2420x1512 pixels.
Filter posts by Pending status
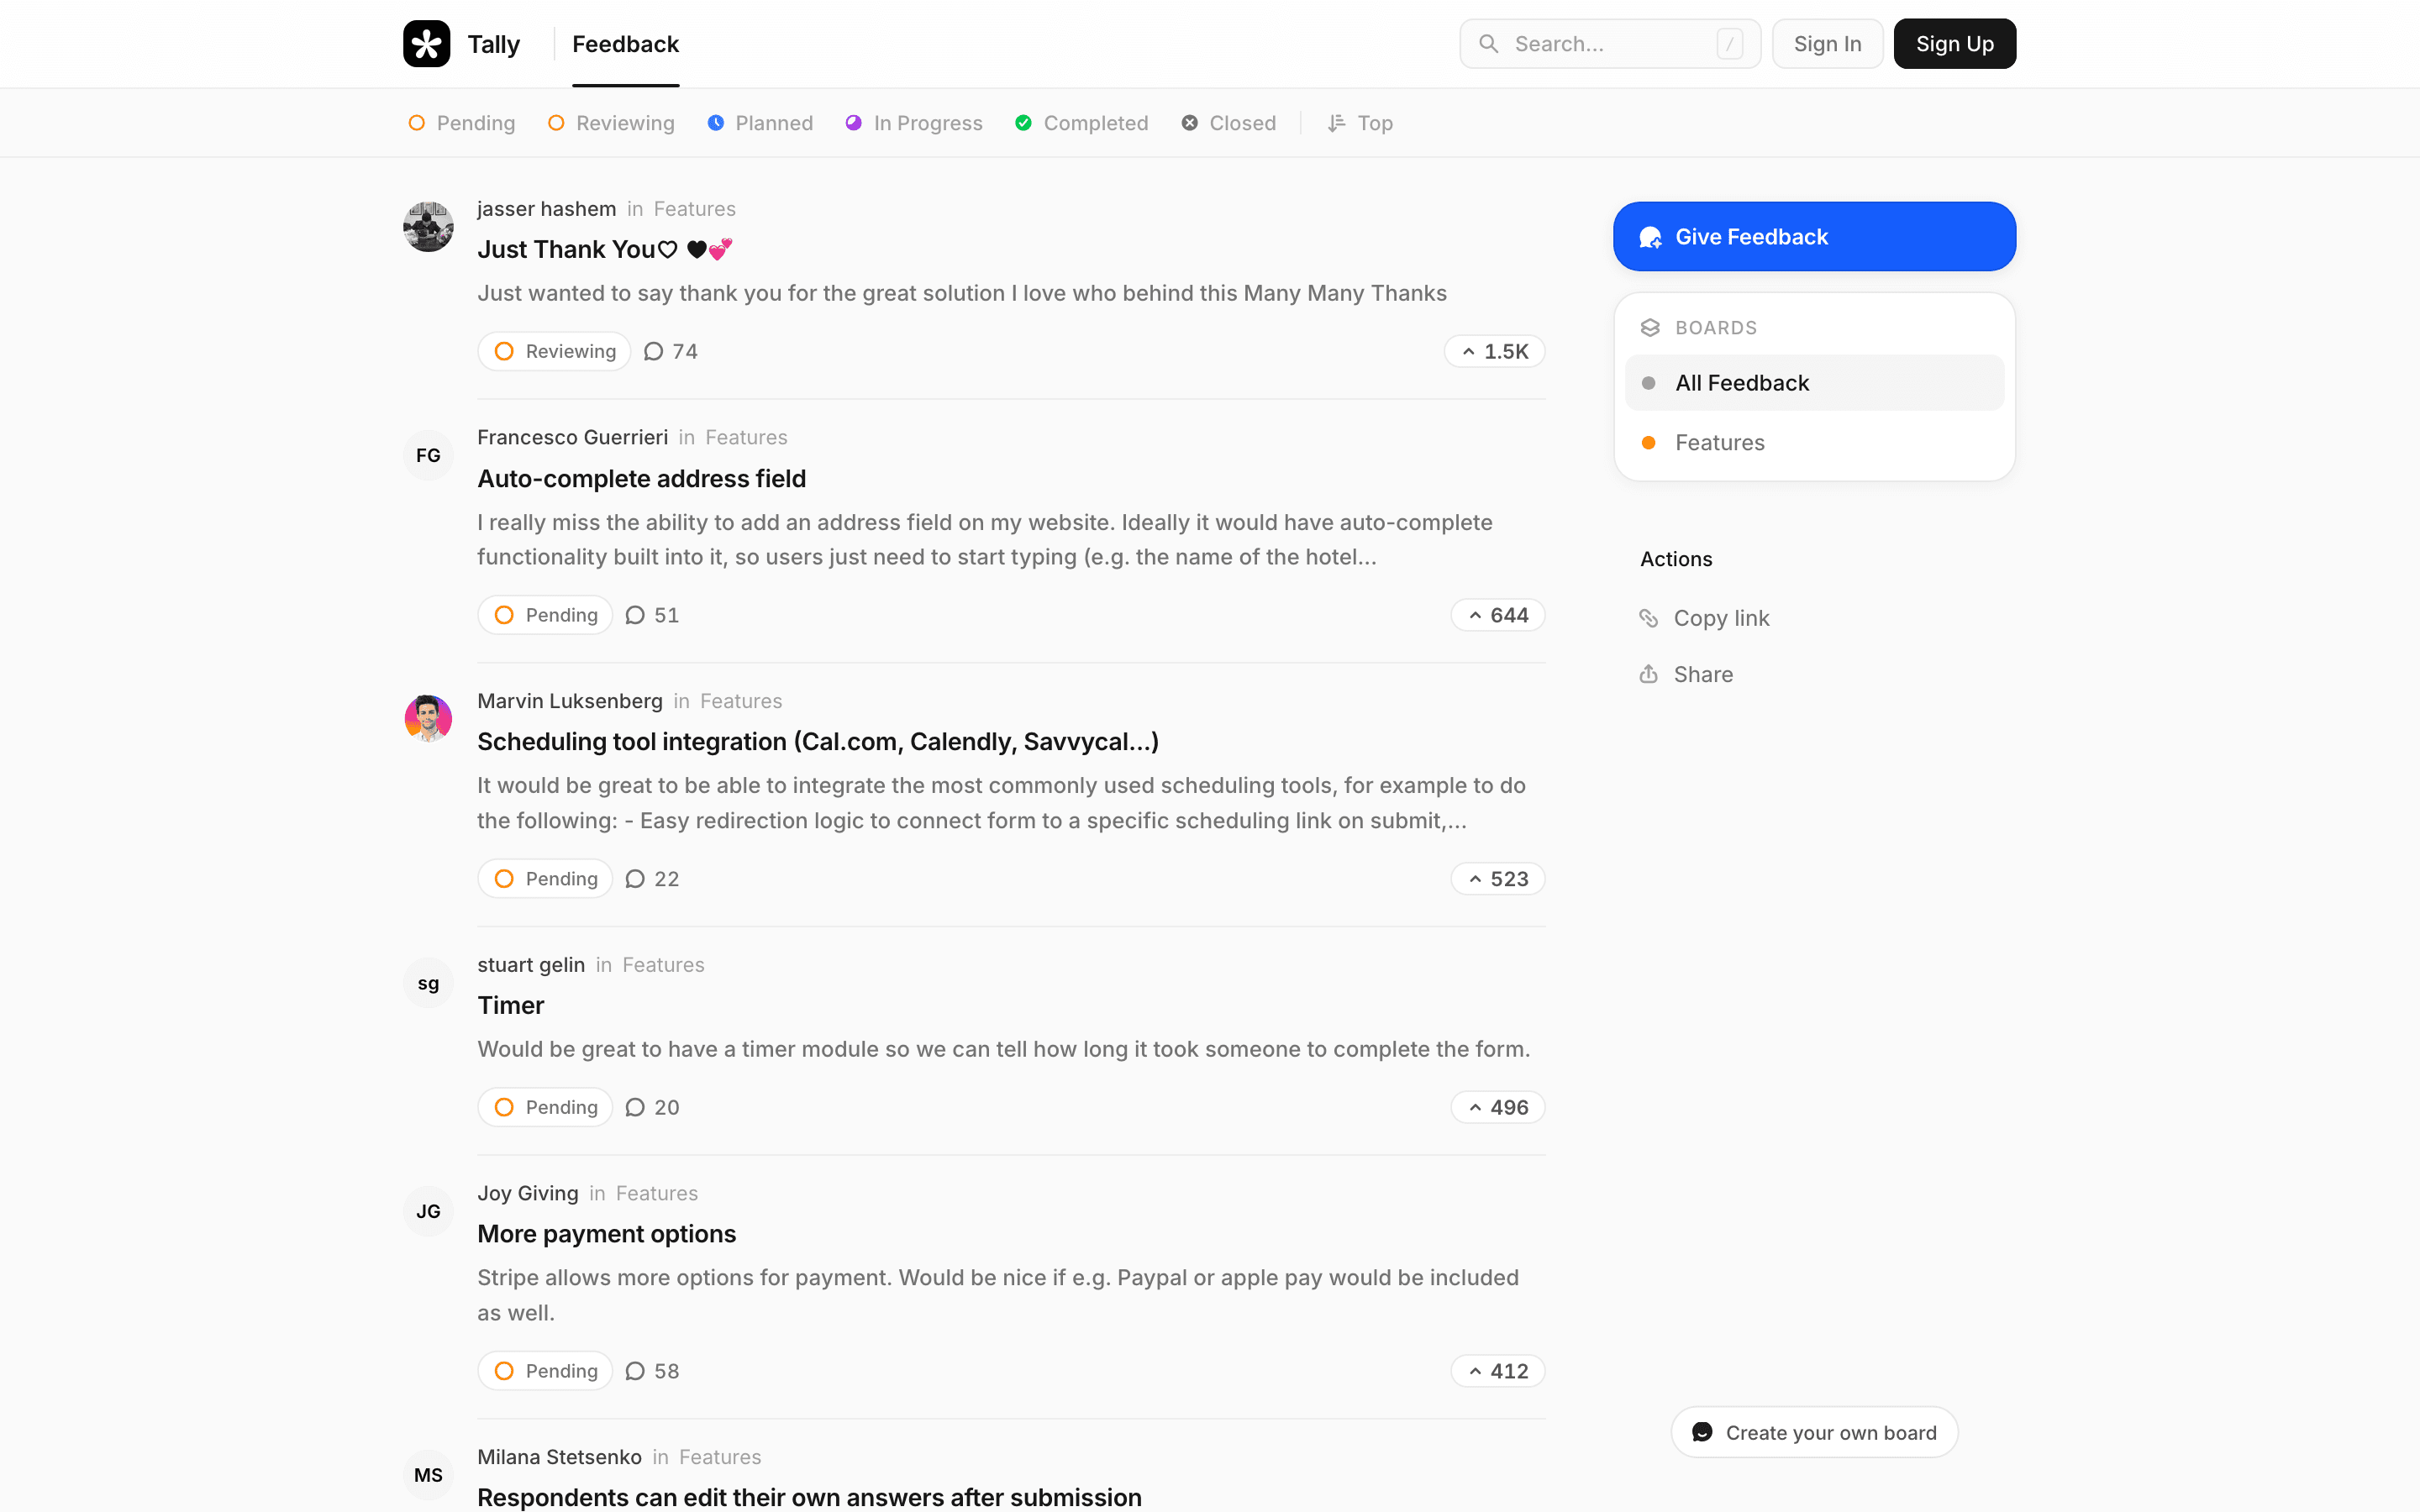[462, 123]
